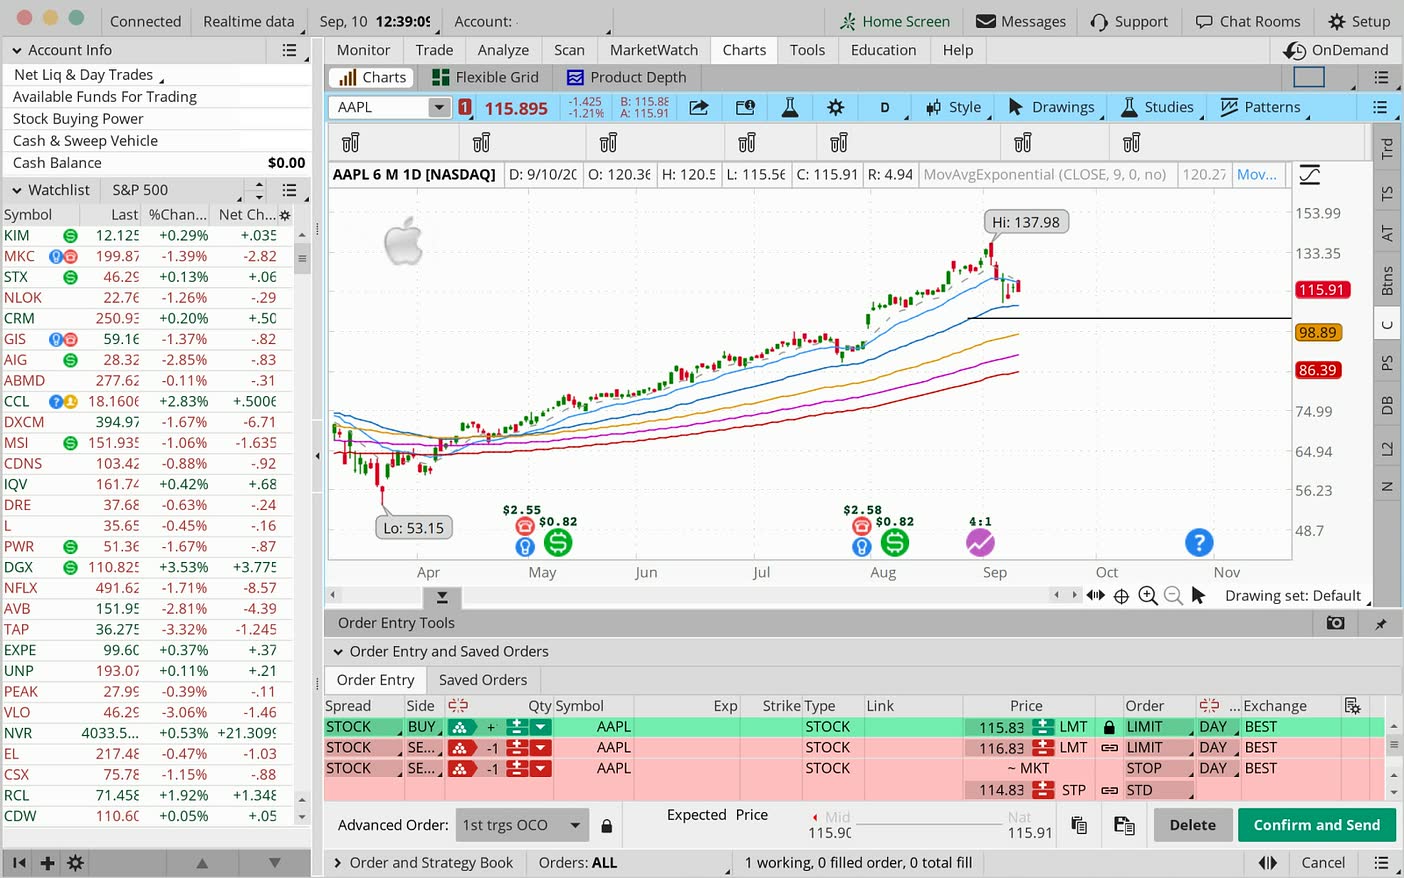Click the Account Info list menu icon

pos(289,50)
